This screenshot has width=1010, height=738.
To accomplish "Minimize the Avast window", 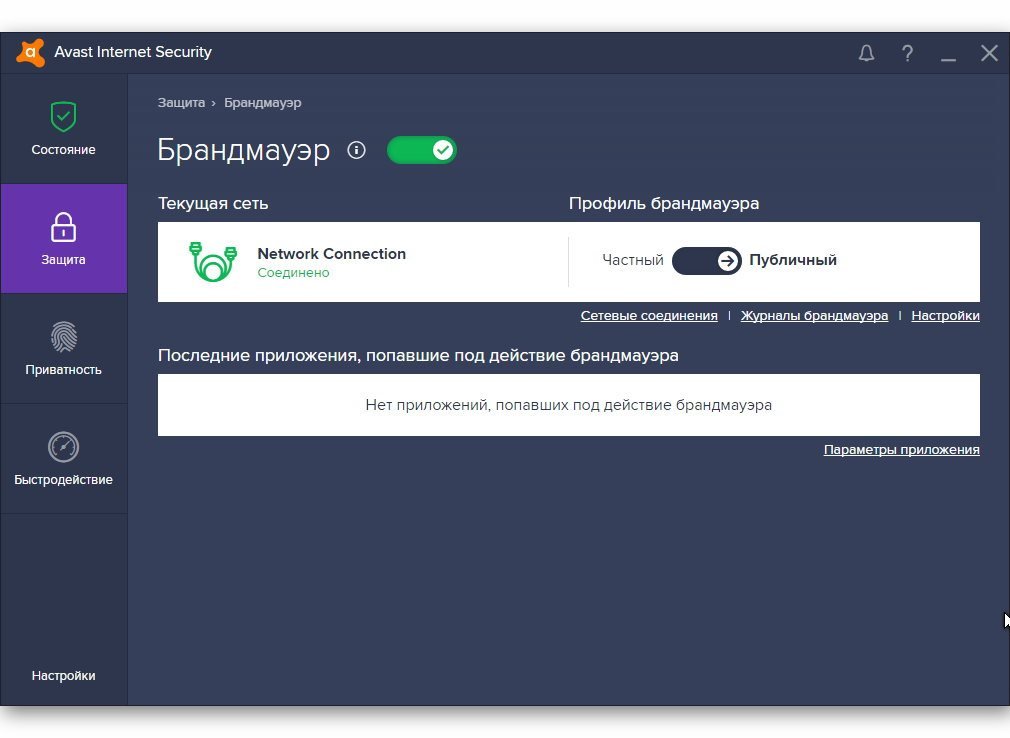I will click(948, 59).
